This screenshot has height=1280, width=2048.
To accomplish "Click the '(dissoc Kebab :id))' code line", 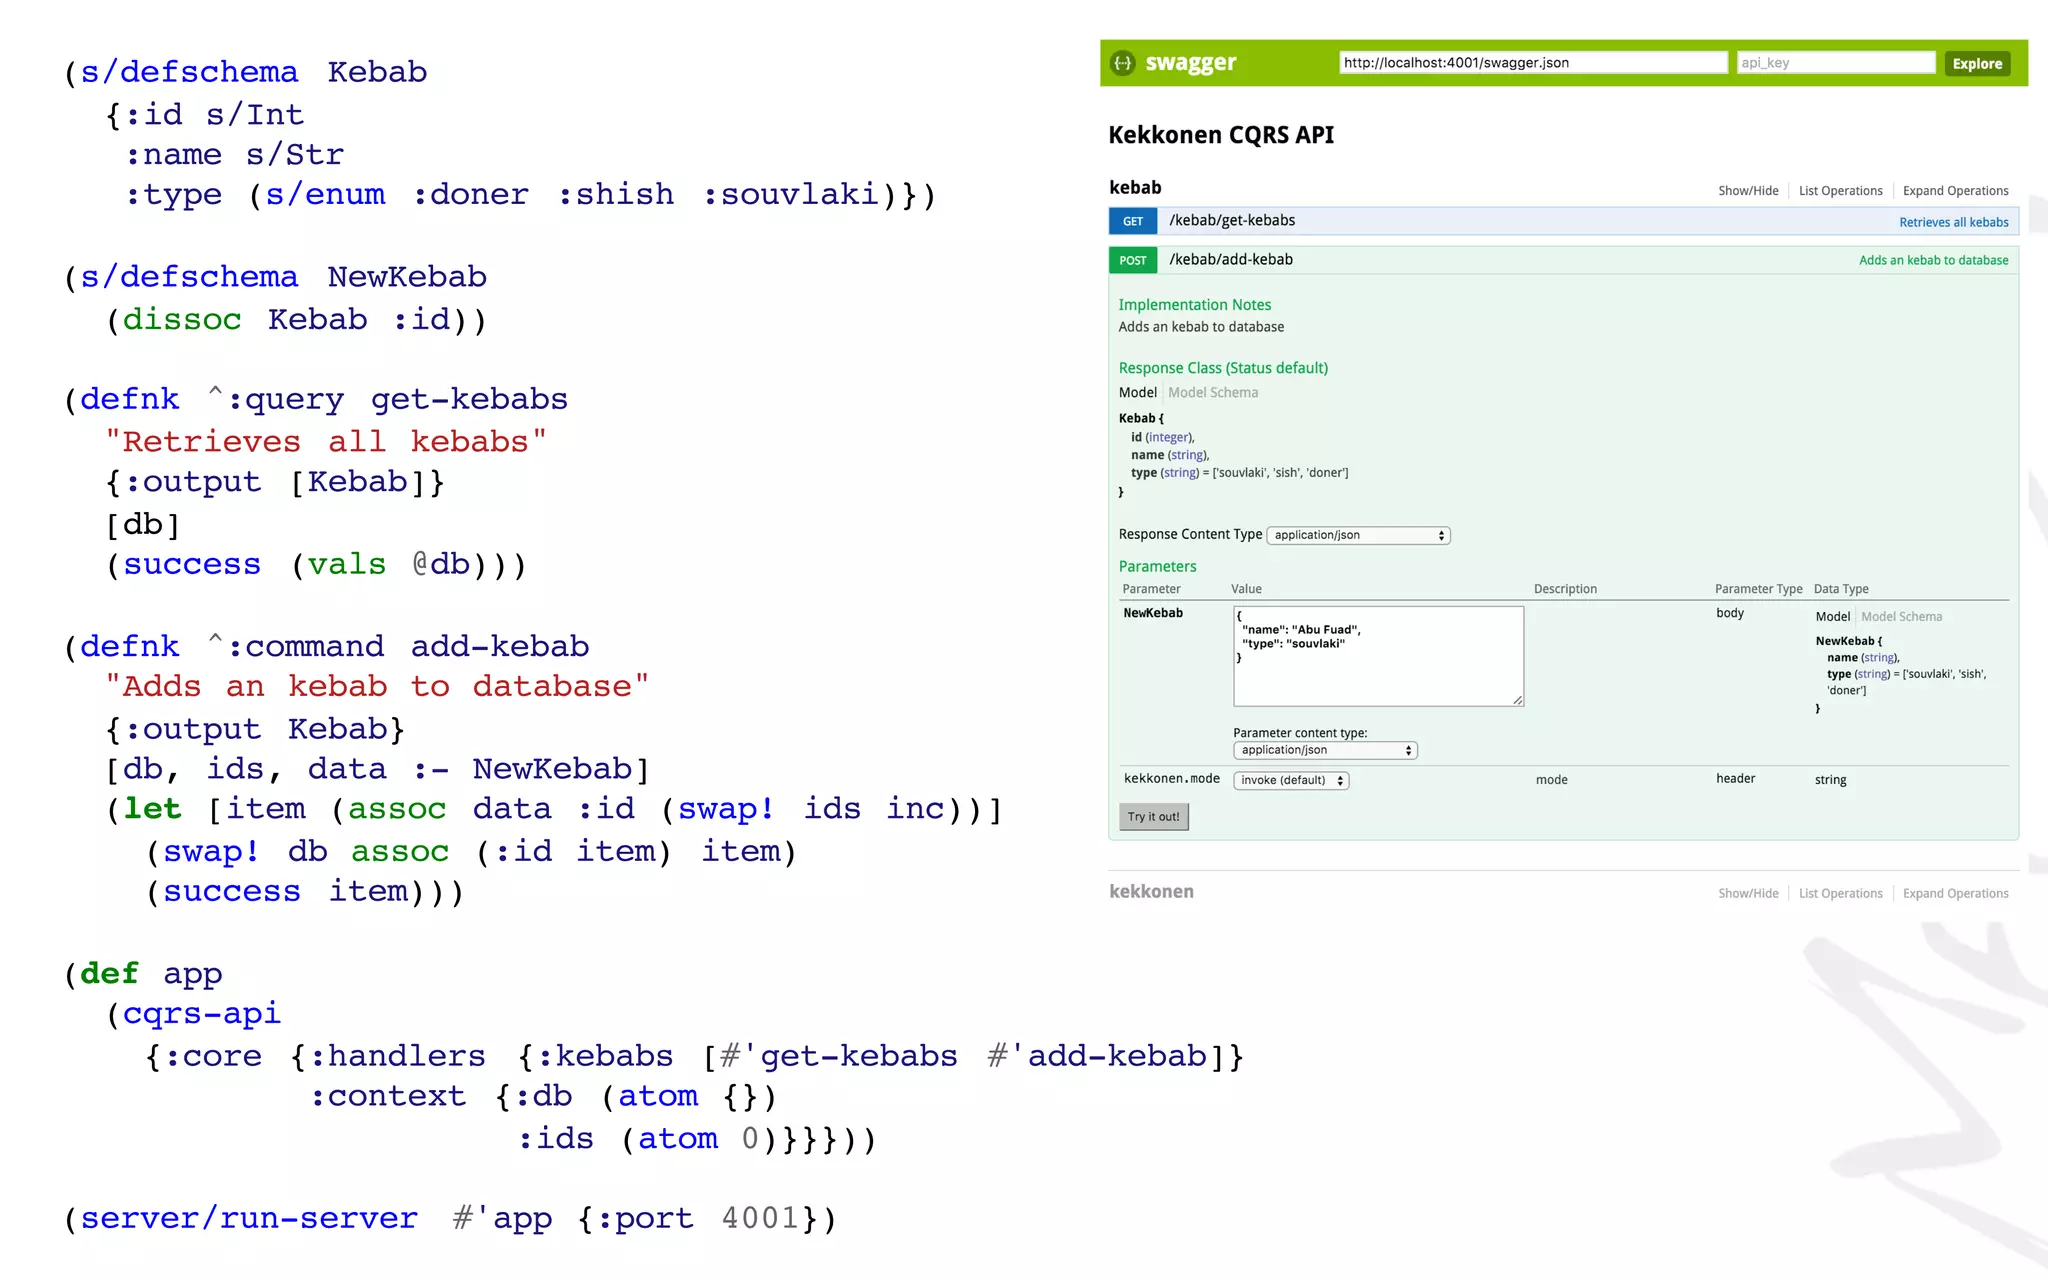I will [x=296, y=319].
